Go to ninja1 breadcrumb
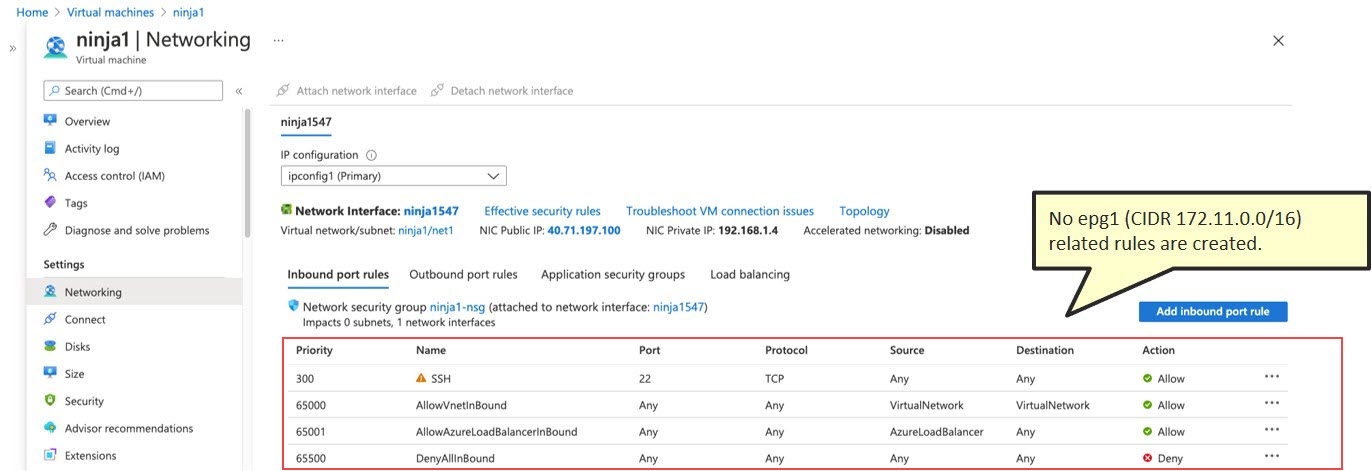 coord(188,12)
